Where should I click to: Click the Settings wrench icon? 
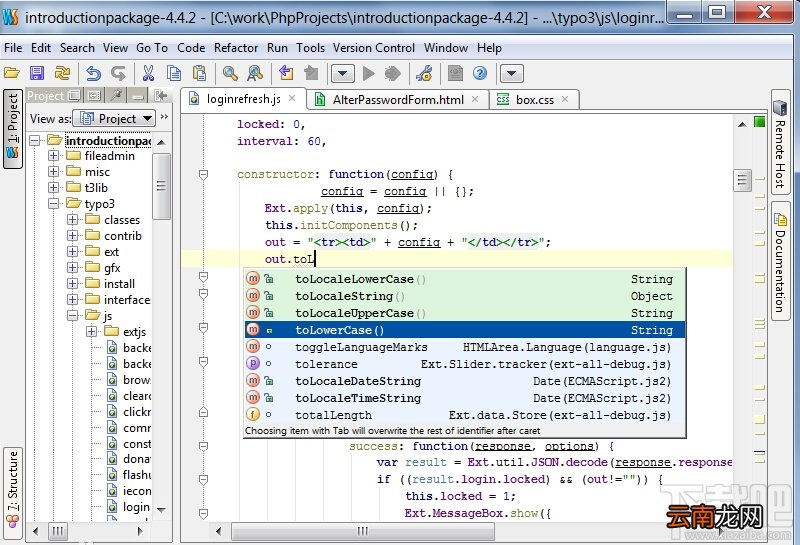coord(424,73)
